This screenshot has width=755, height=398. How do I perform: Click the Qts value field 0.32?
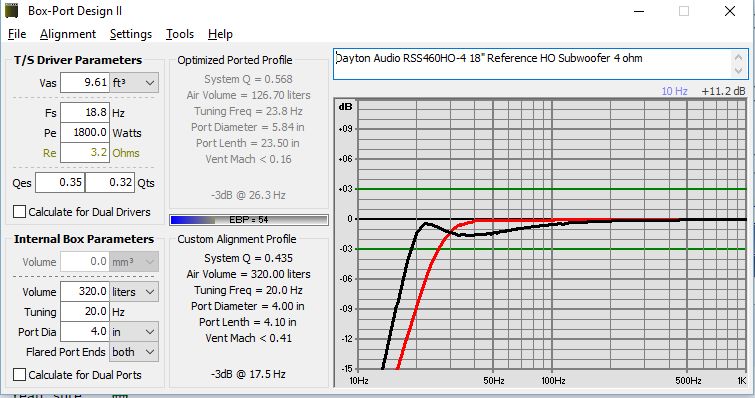coord(110,182)
